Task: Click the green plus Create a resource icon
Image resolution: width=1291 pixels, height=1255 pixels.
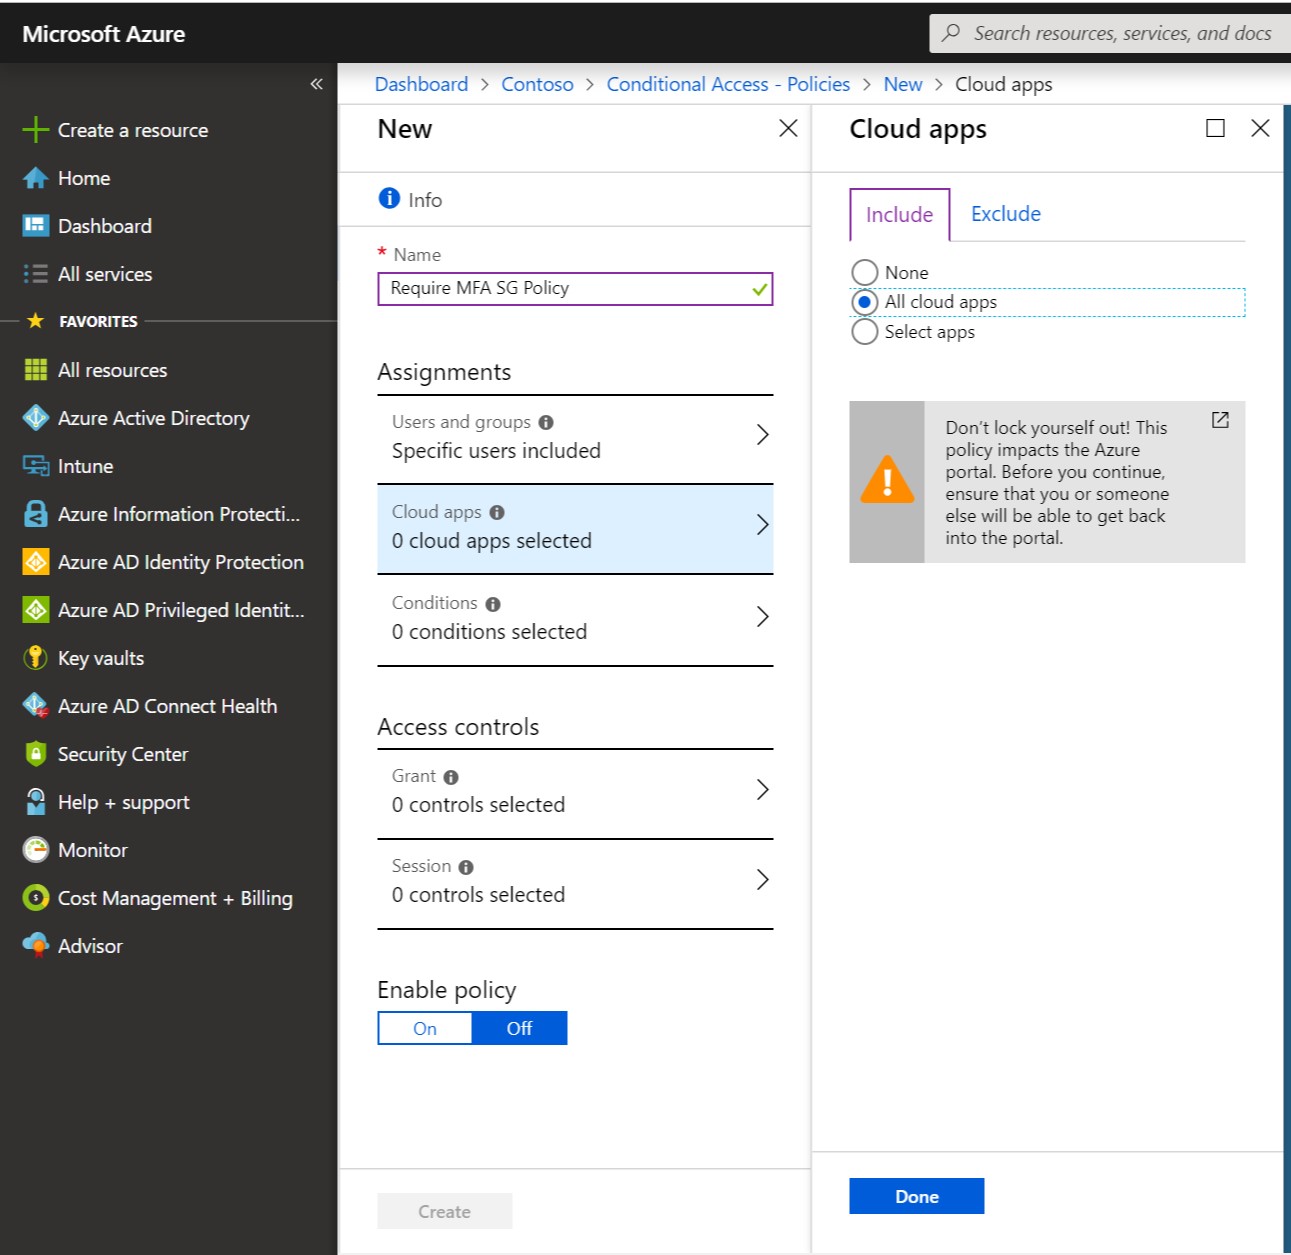Action: [35, 130]
